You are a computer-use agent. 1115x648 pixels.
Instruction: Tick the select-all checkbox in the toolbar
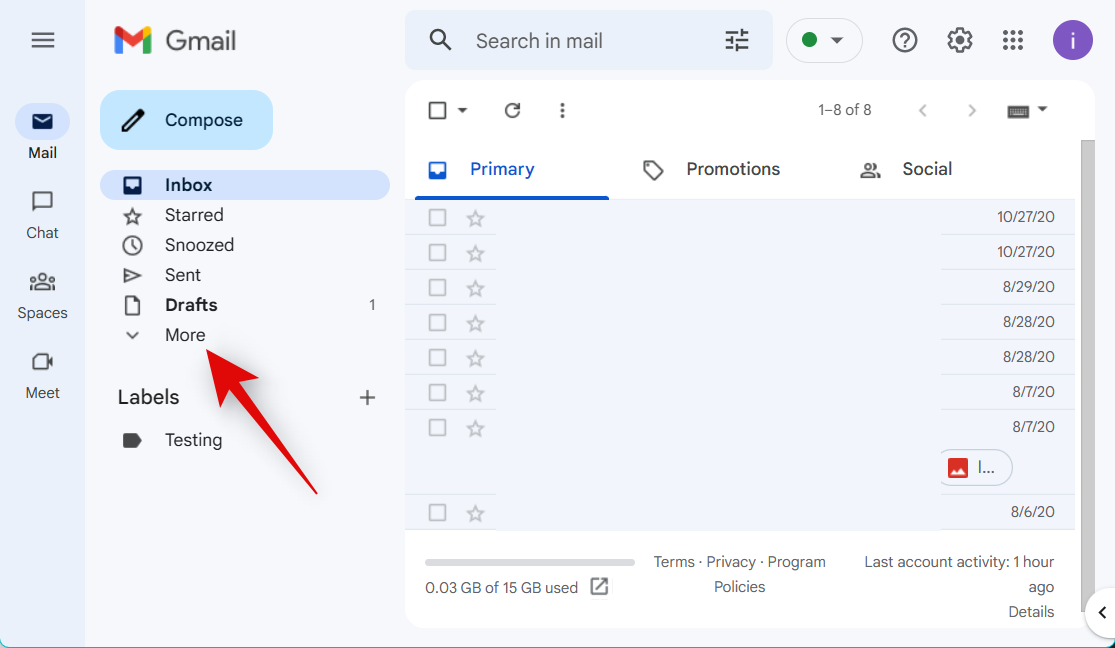(437, 110)
